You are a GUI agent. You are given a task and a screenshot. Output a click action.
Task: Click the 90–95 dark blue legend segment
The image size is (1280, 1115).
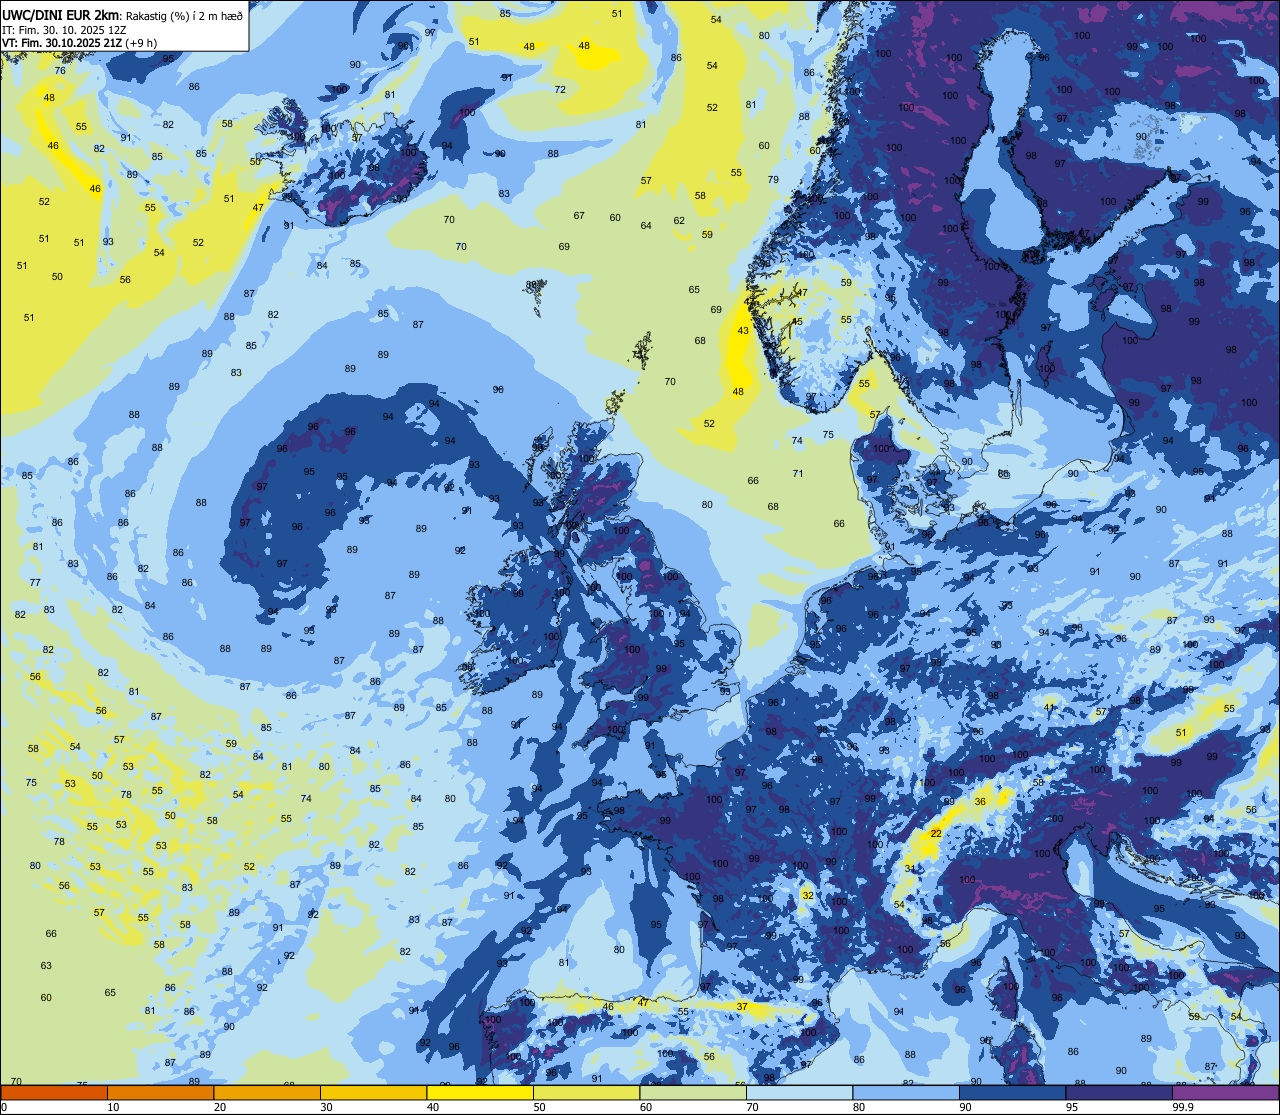(x=1012, y=1093)
